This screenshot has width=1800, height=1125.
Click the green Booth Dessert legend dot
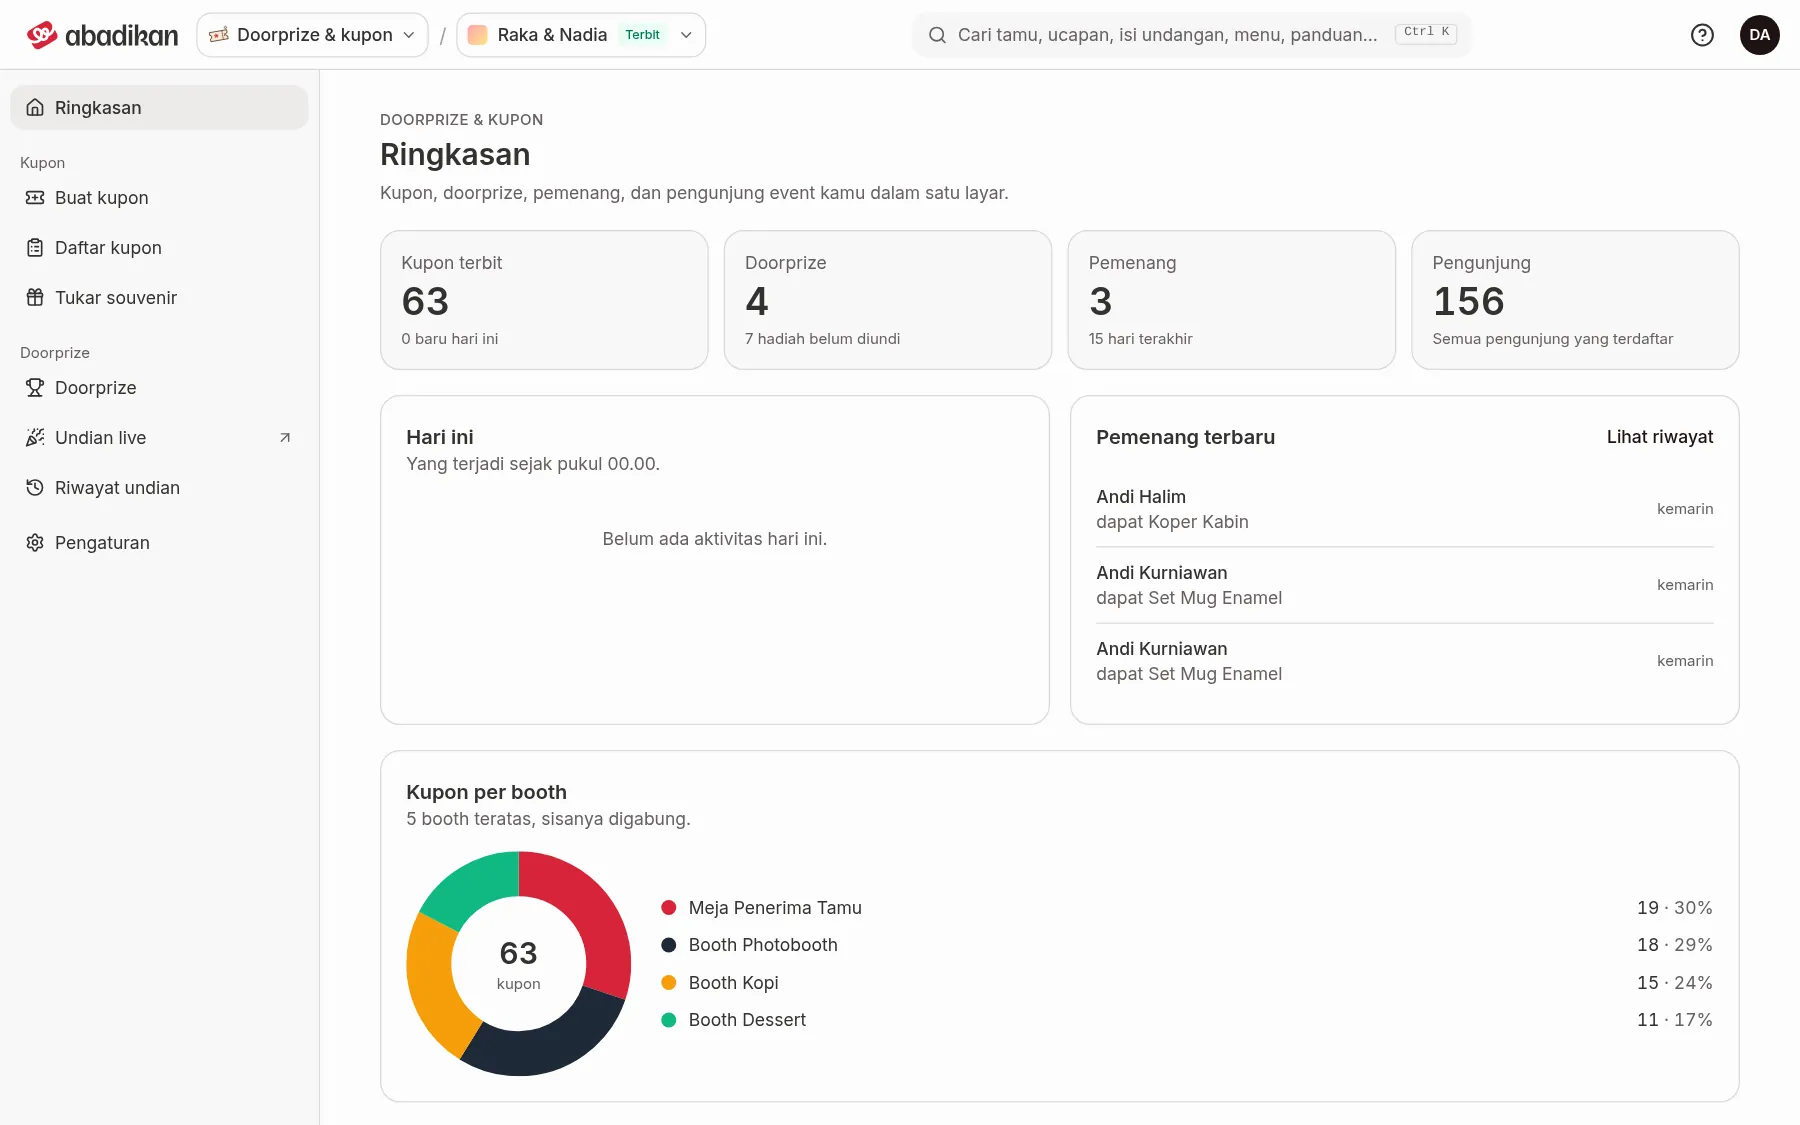669,1020
